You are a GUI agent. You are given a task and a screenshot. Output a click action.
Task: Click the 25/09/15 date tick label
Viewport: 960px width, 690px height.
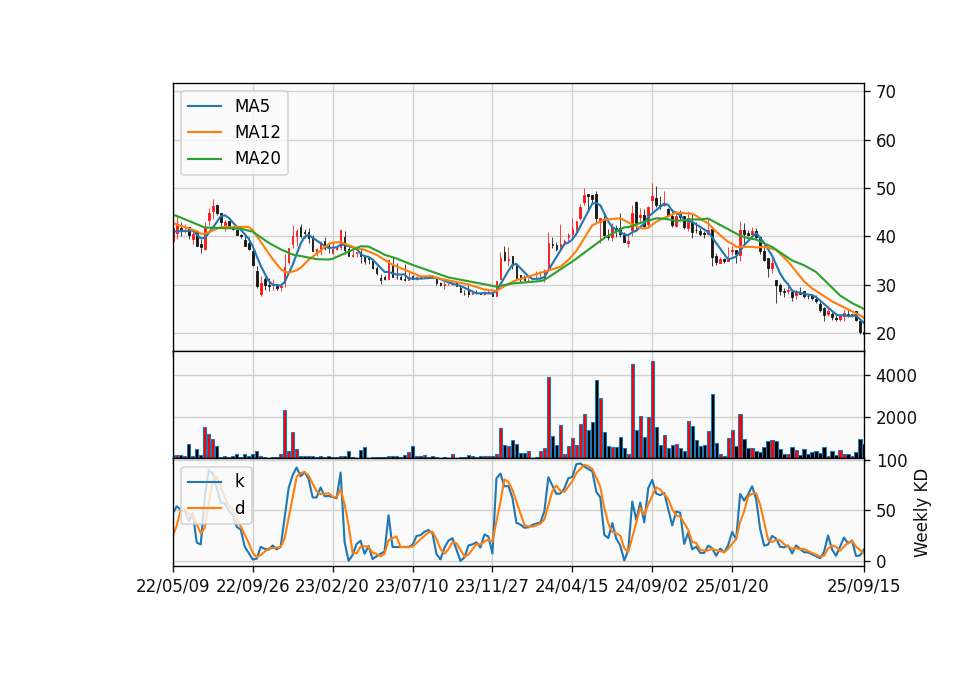pyautogui.click(x=863, y=586)
